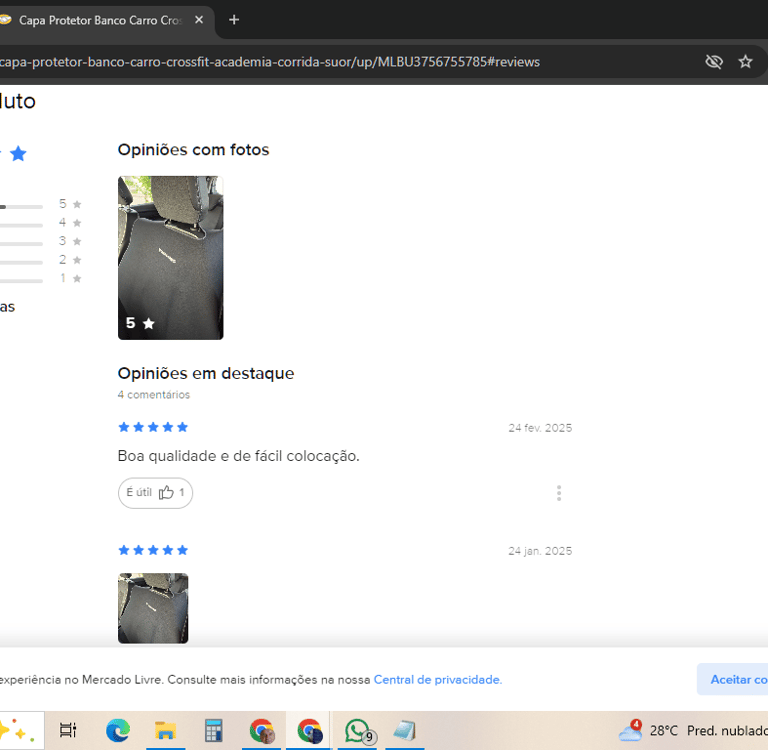Switch to first Chrome profile window

pyautogui.click(x=262, y=730)
